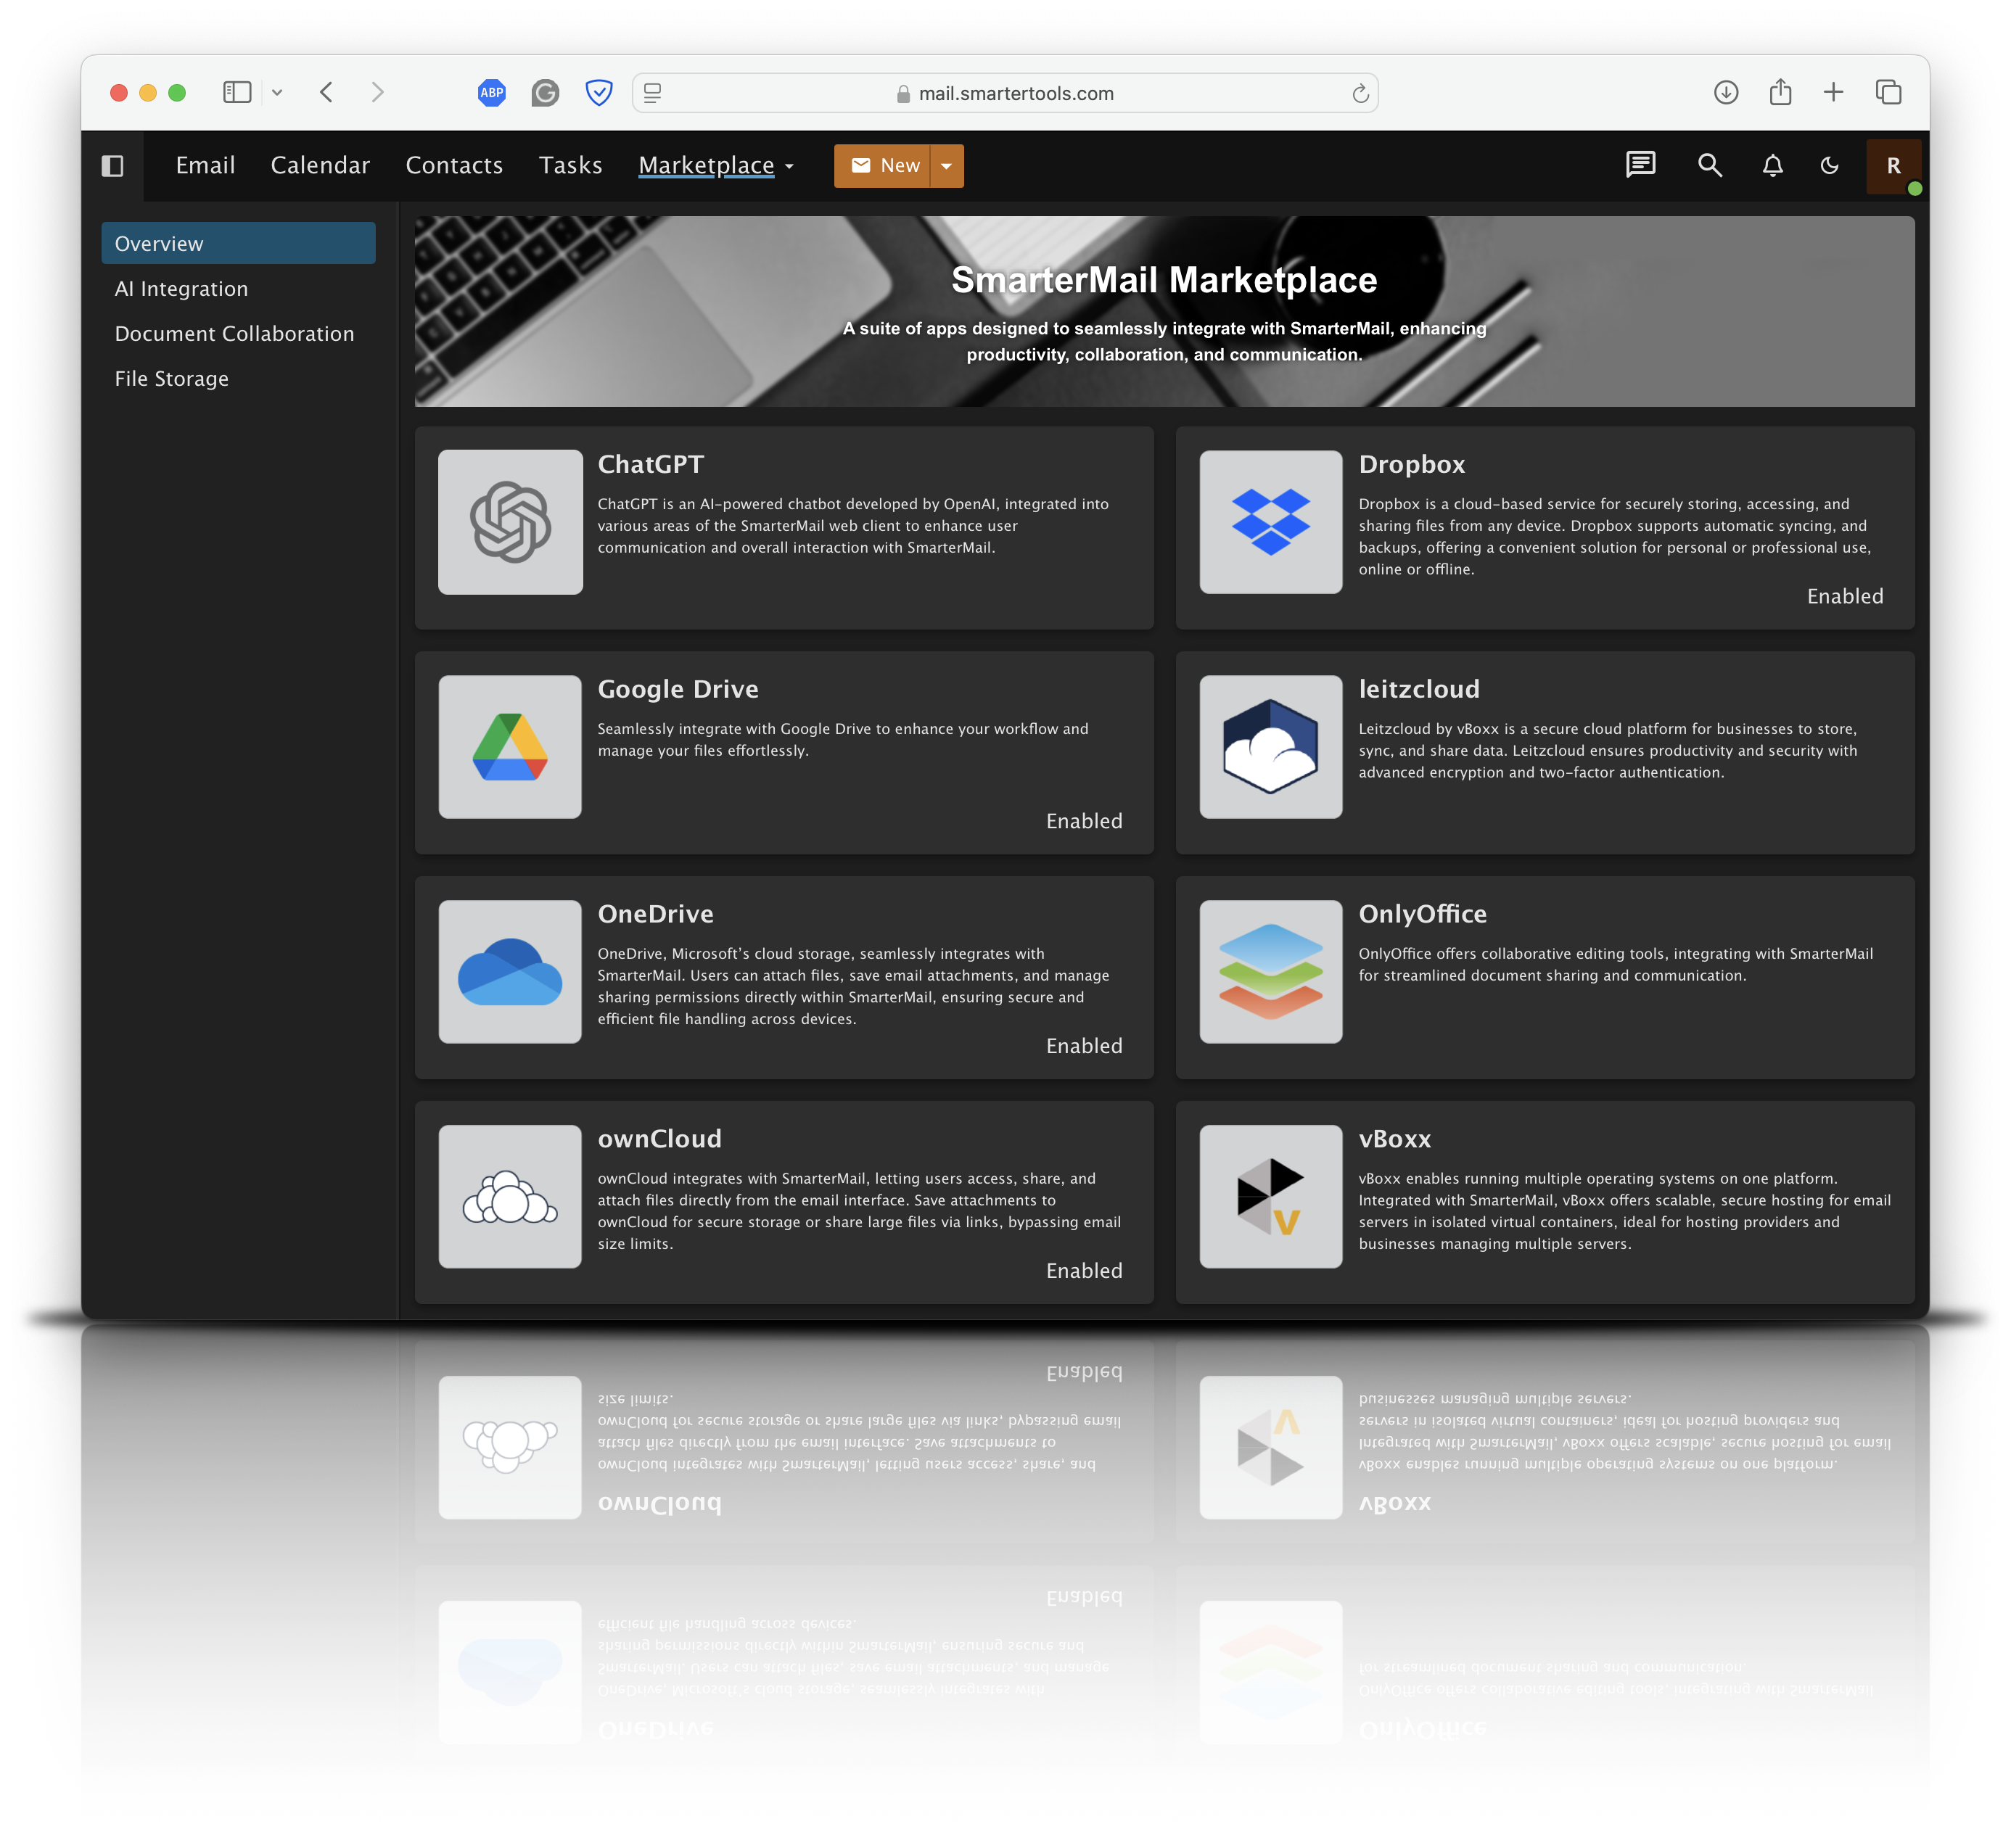
Task: Open the chat messages icon
Action: point(1641,165)
